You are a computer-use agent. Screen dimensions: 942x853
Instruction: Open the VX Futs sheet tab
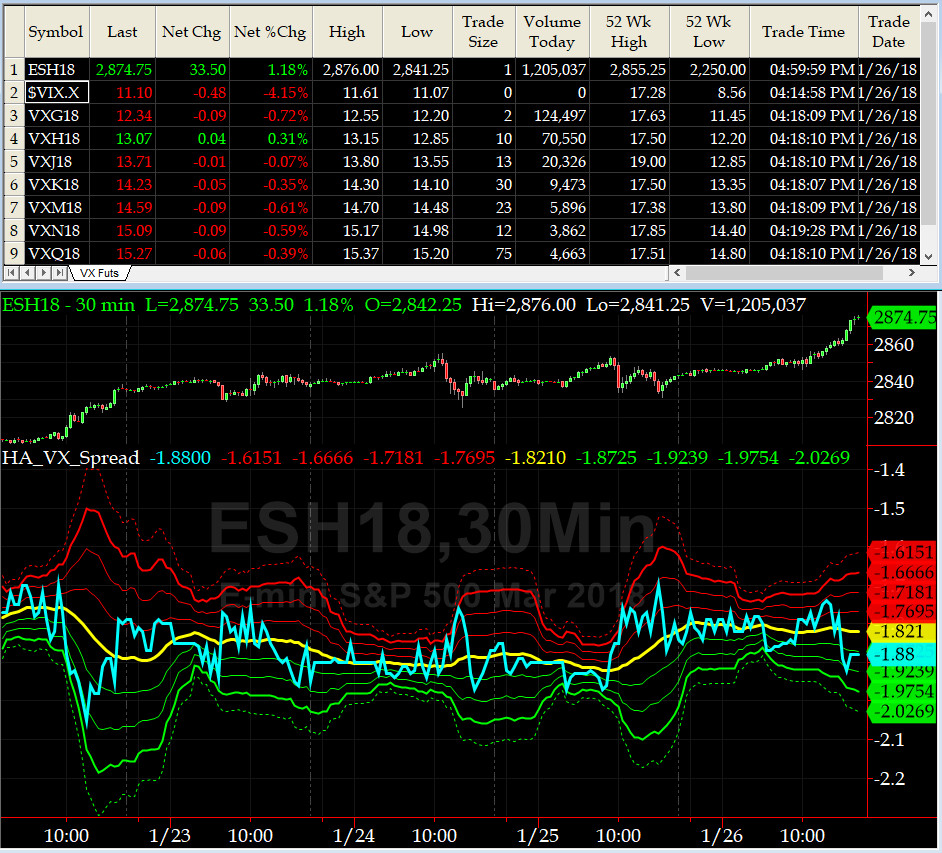click(x=99, y=273)
